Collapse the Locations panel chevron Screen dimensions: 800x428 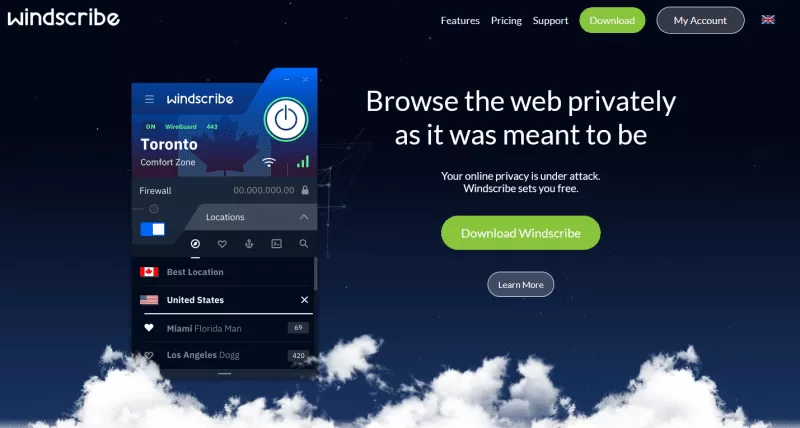coord(304,217)
